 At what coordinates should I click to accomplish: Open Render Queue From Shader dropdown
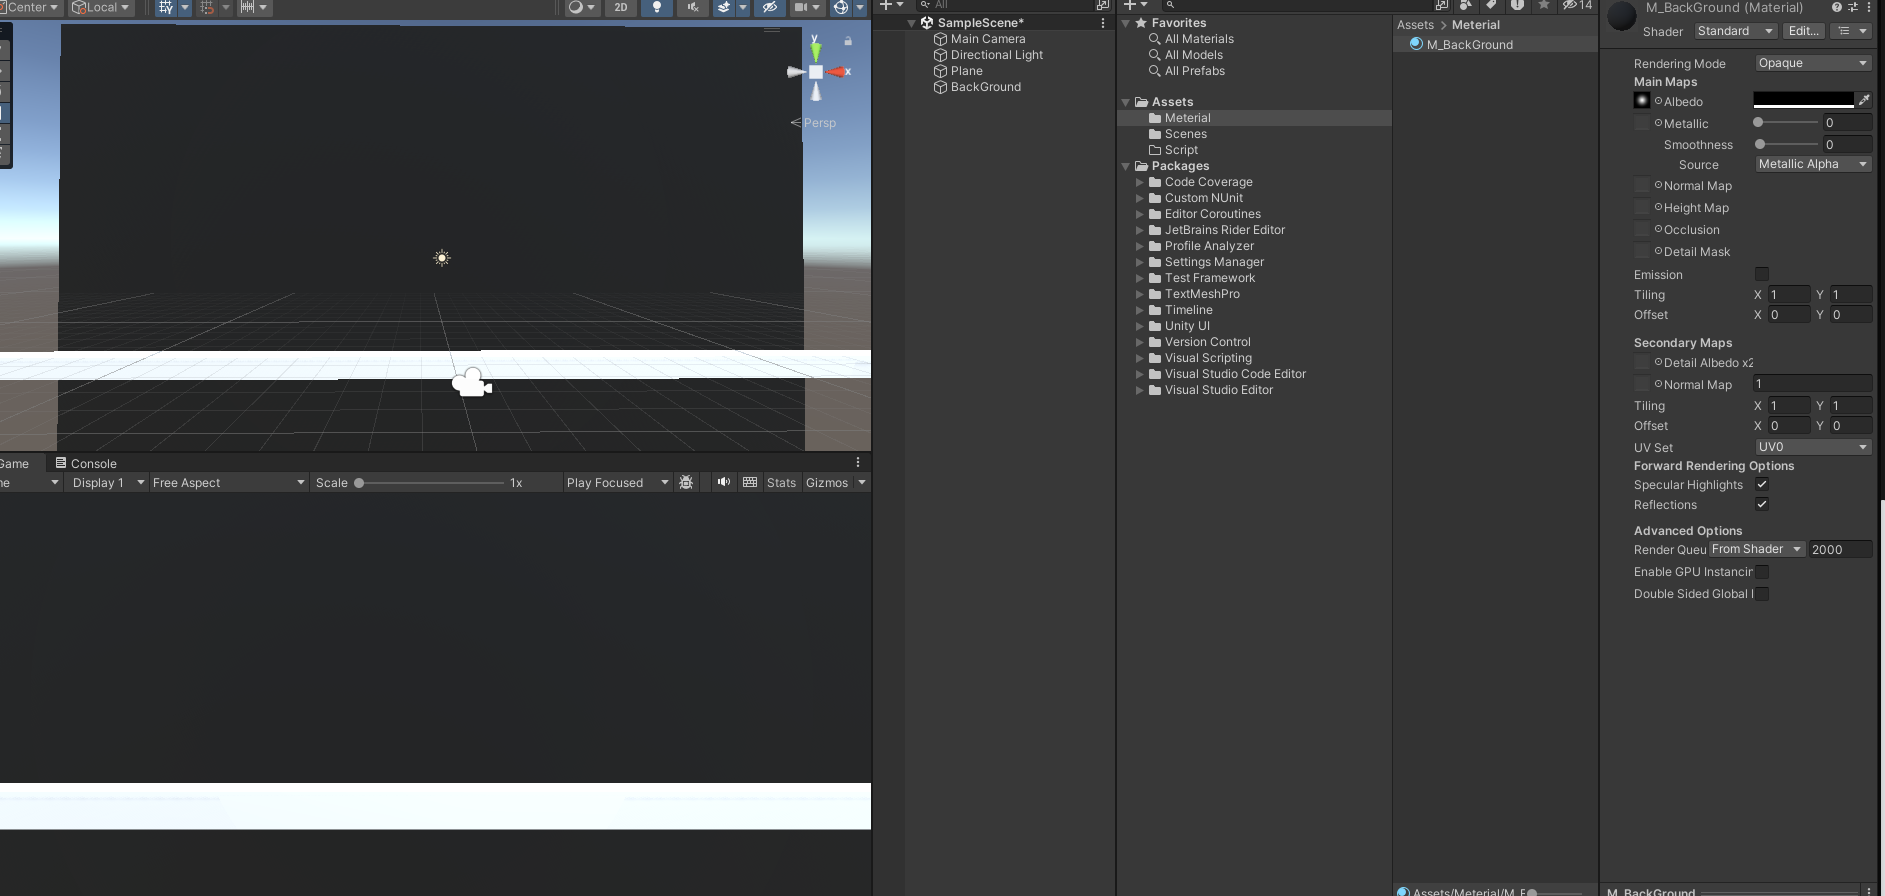[x=1756, y=549]
